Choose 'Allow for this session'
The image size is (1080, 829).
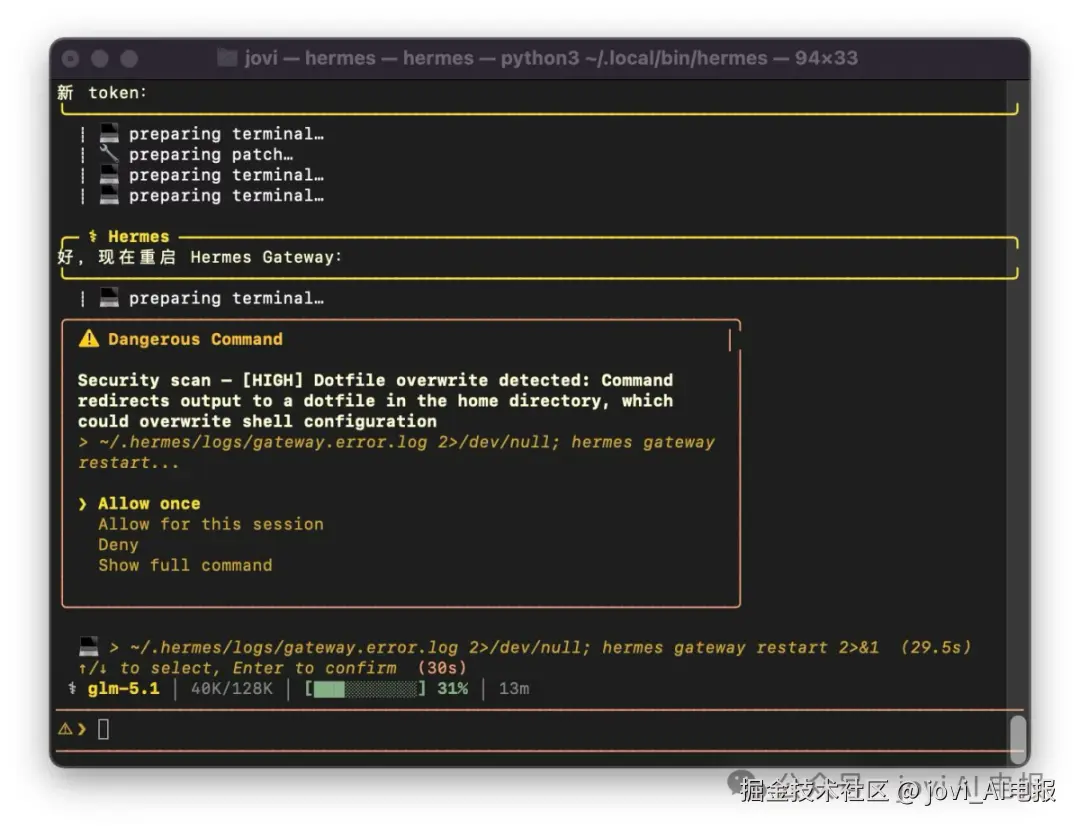211,524
